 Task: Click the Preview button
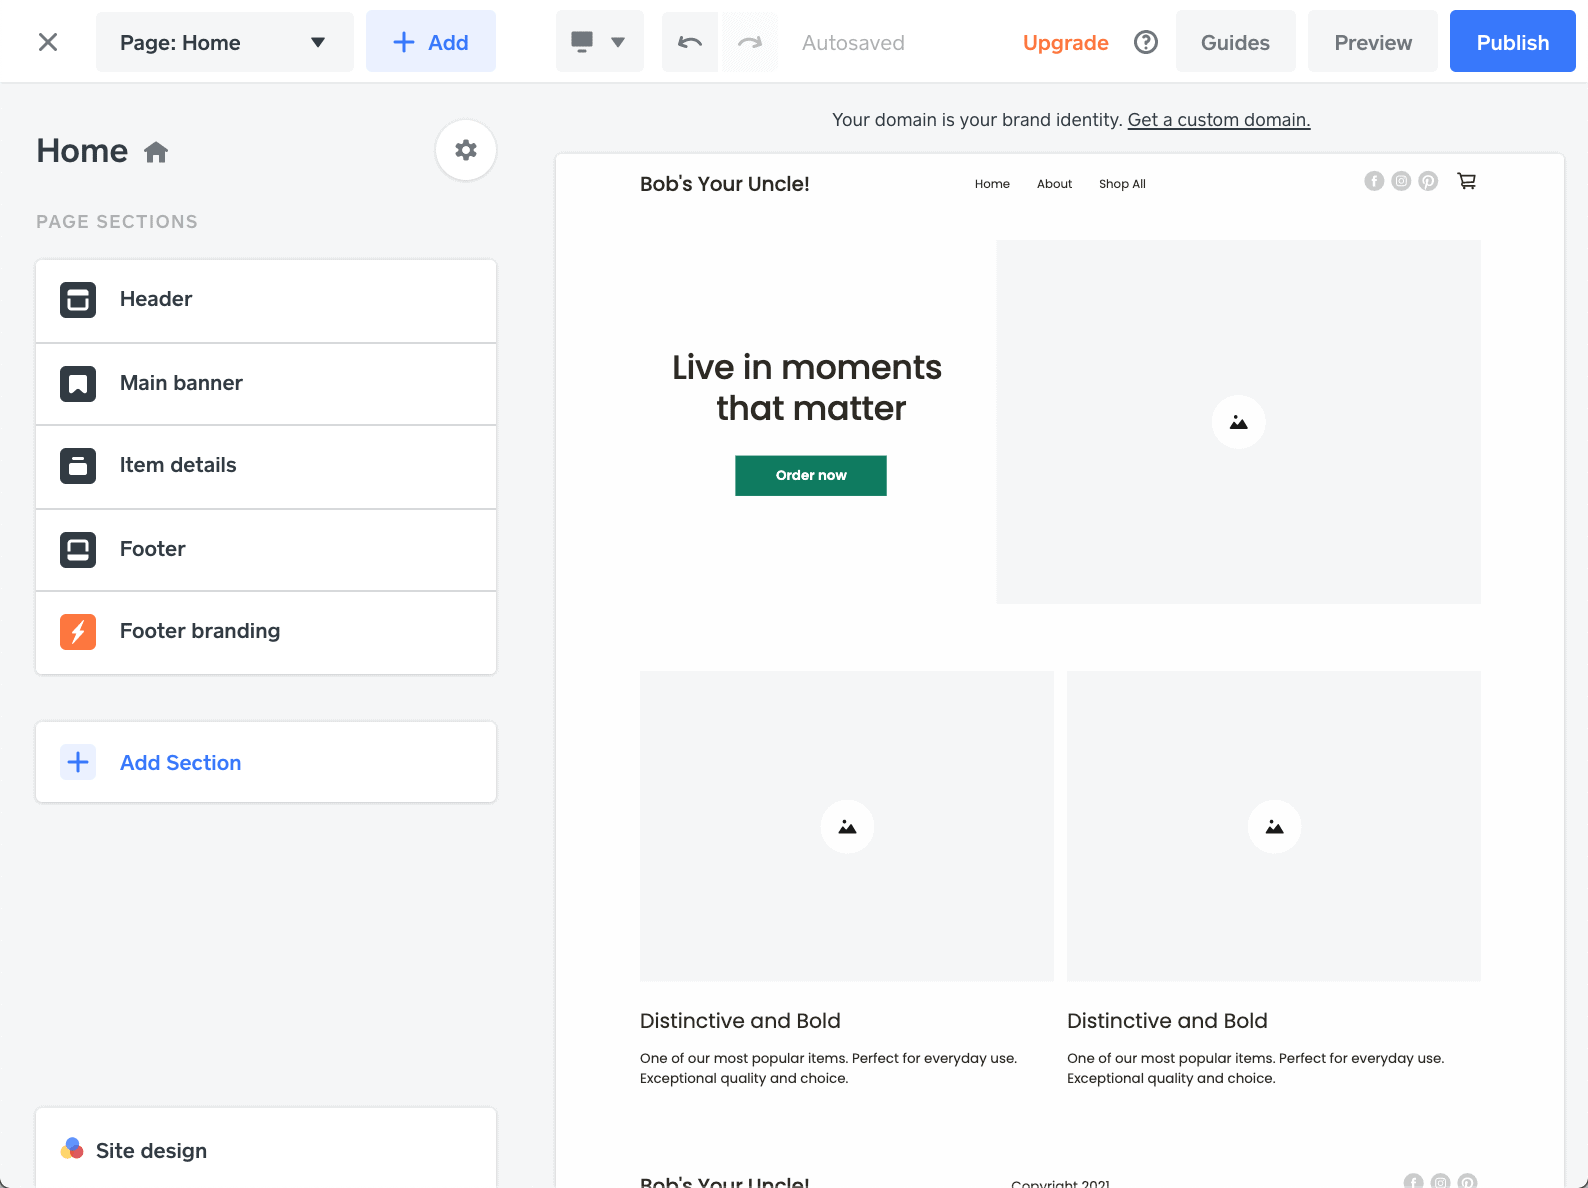(x=1373, y=42)
